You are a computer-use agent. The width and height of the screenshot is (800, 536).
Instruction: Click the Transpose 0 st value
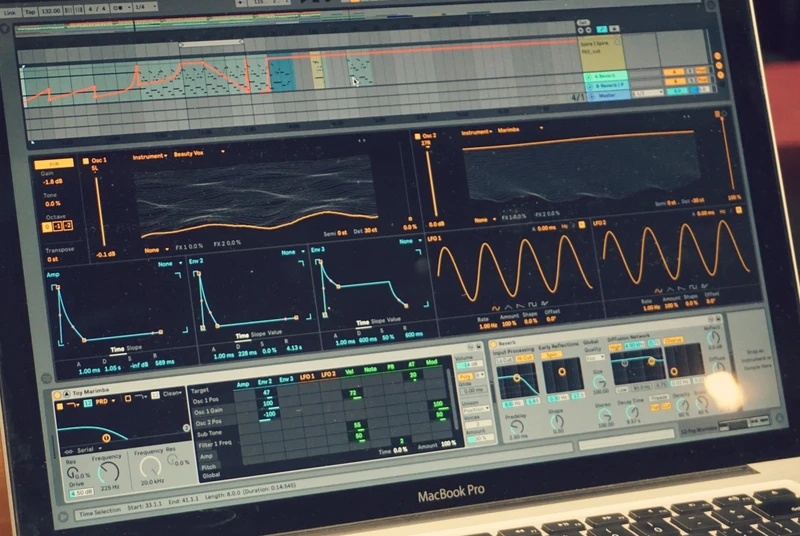[53, 259]
